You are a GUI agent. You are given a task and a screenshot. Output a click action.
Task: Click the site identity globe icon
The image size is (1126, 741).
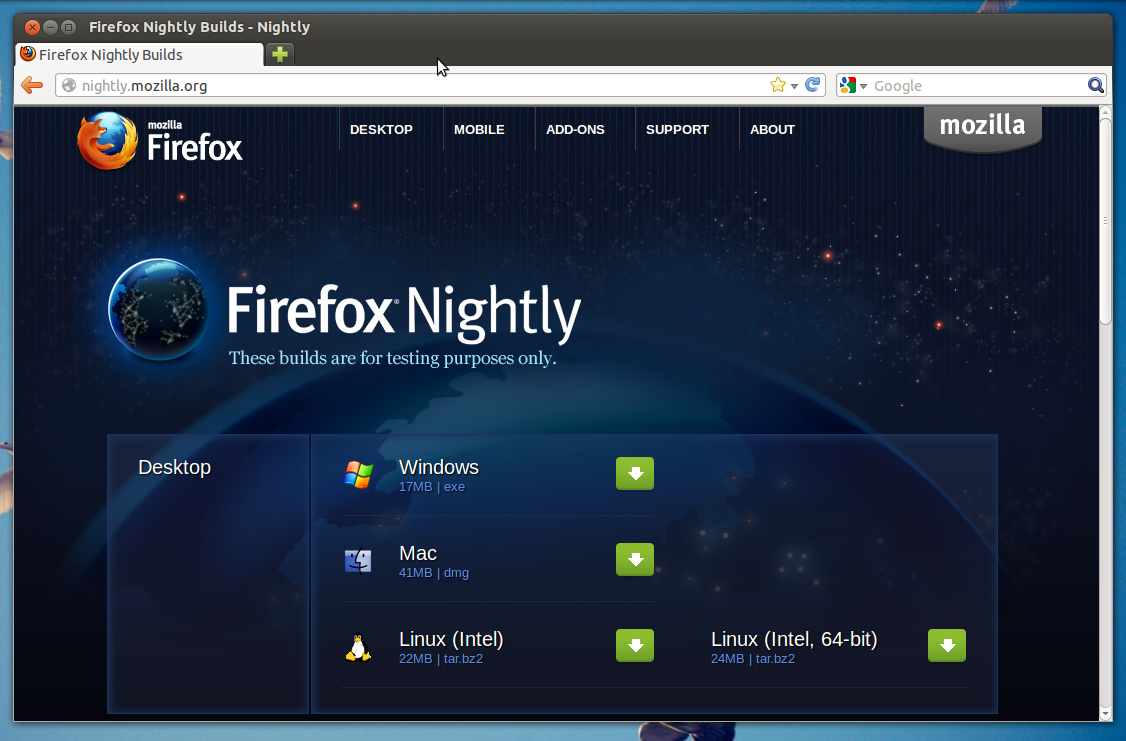[x=69, y=85]
